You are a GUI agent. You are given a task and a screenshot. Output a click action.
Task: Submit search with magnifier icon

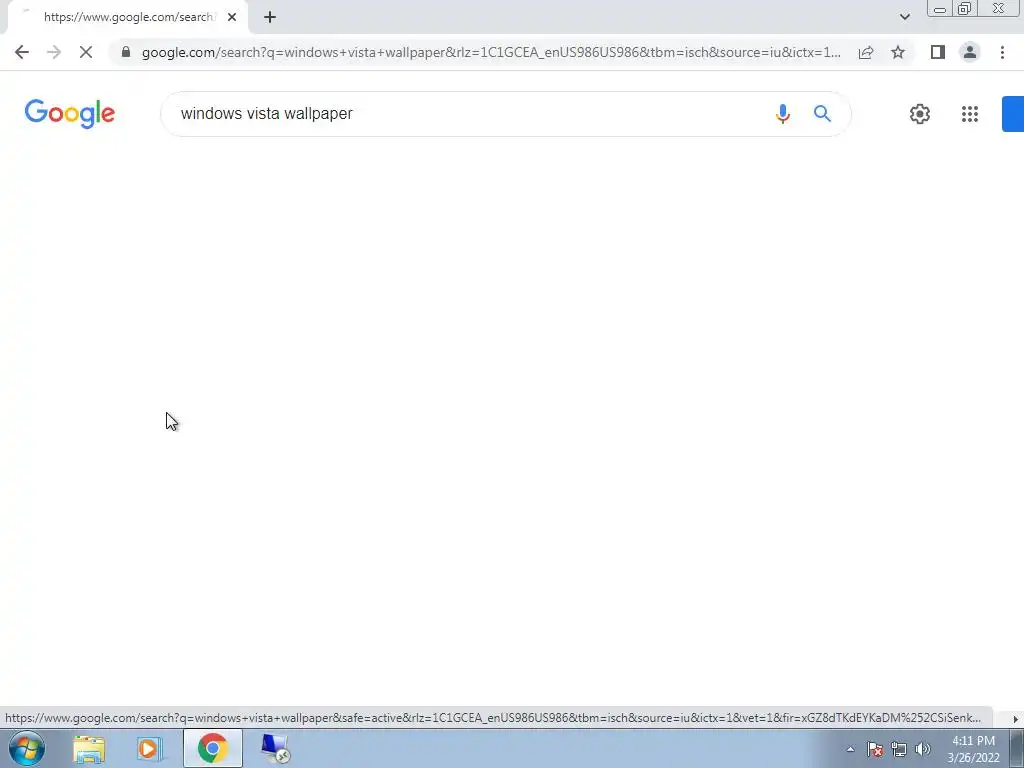(x=822, y=114)
